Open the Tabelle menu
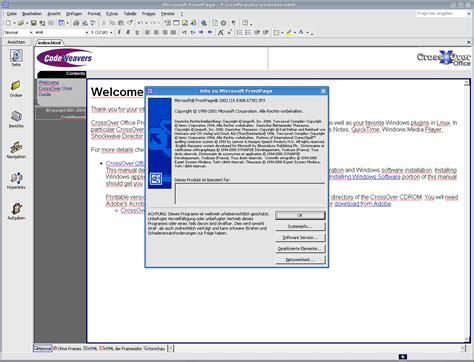 tap(130, 14)
